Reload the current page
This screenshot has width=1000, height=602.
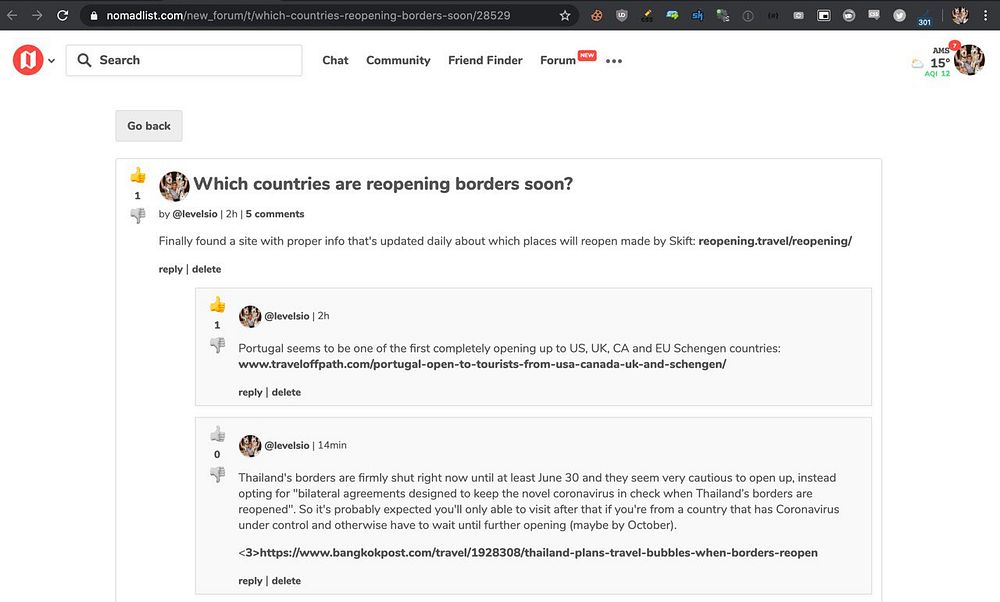[x=62, y=15]
